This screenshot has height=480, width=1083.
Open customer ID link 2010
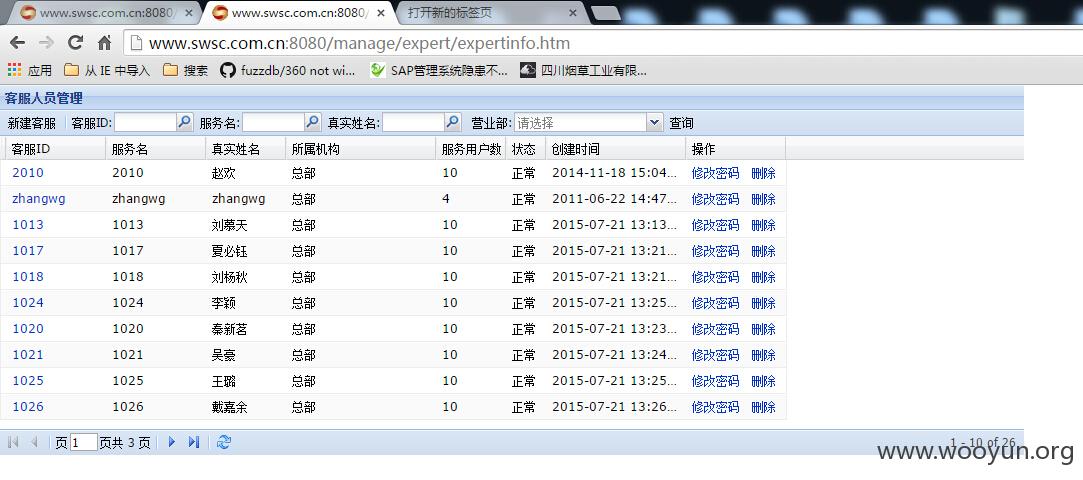(x=28, y=173)
